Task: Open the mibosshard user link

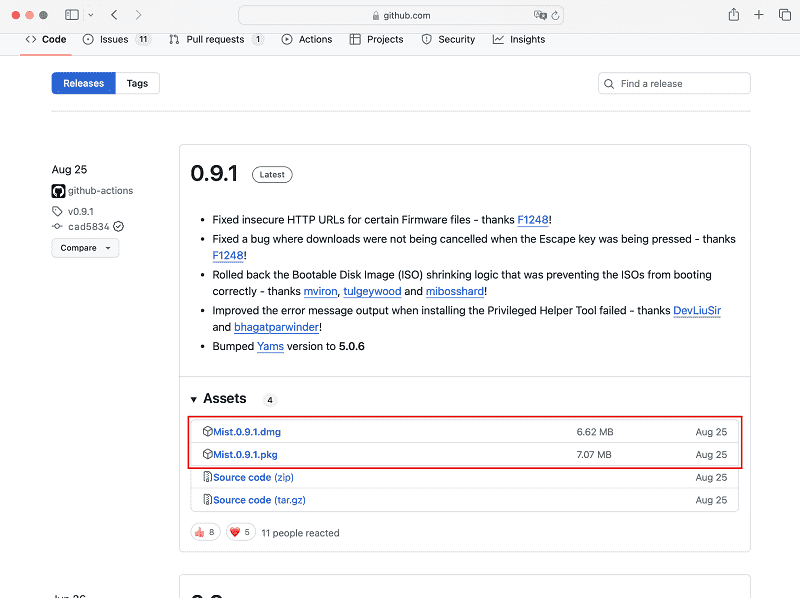Action: [455, 291]
